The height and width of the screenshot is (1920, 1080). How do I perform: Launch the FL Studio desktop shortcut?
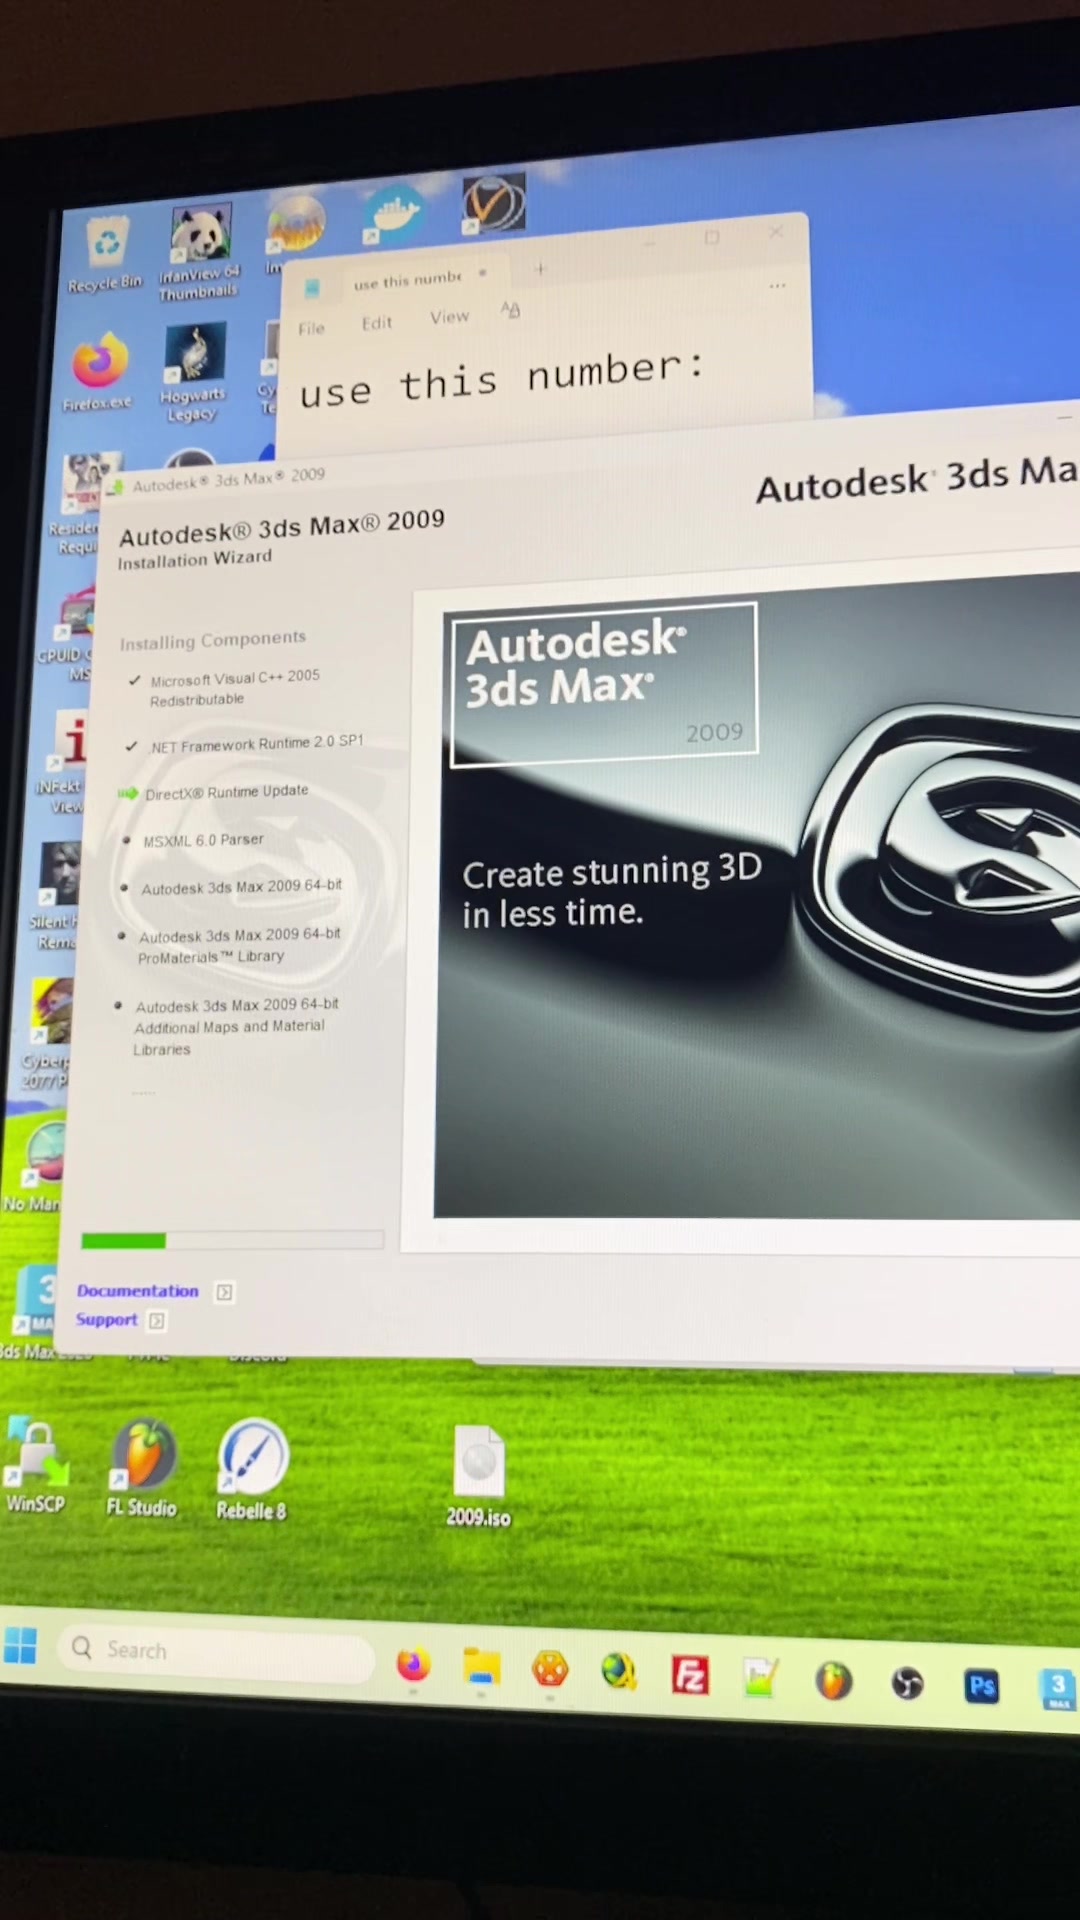click(142, 1468)
